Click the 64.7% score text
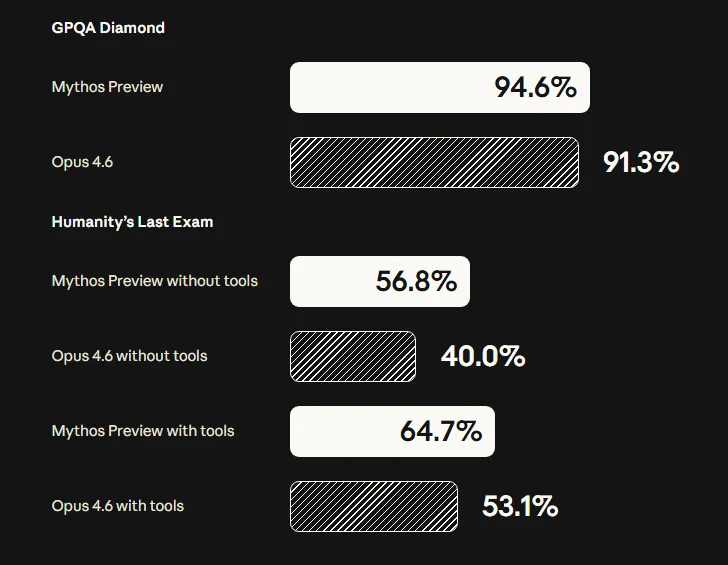Screen dimensions: 728x565 pos(441,432)
